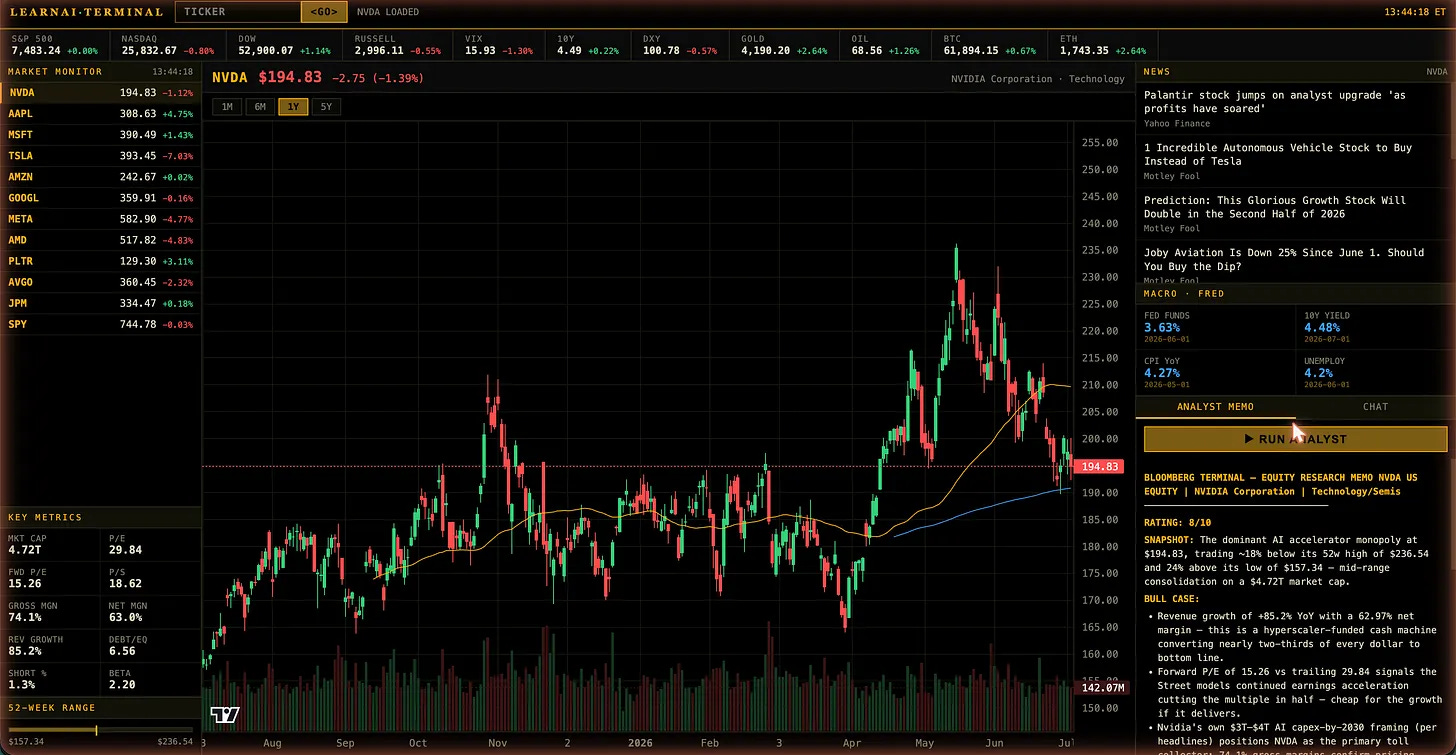Select PLTR in Market Monitor
Viewport: 1456px width, 755px height.
(x=100, y=261)
